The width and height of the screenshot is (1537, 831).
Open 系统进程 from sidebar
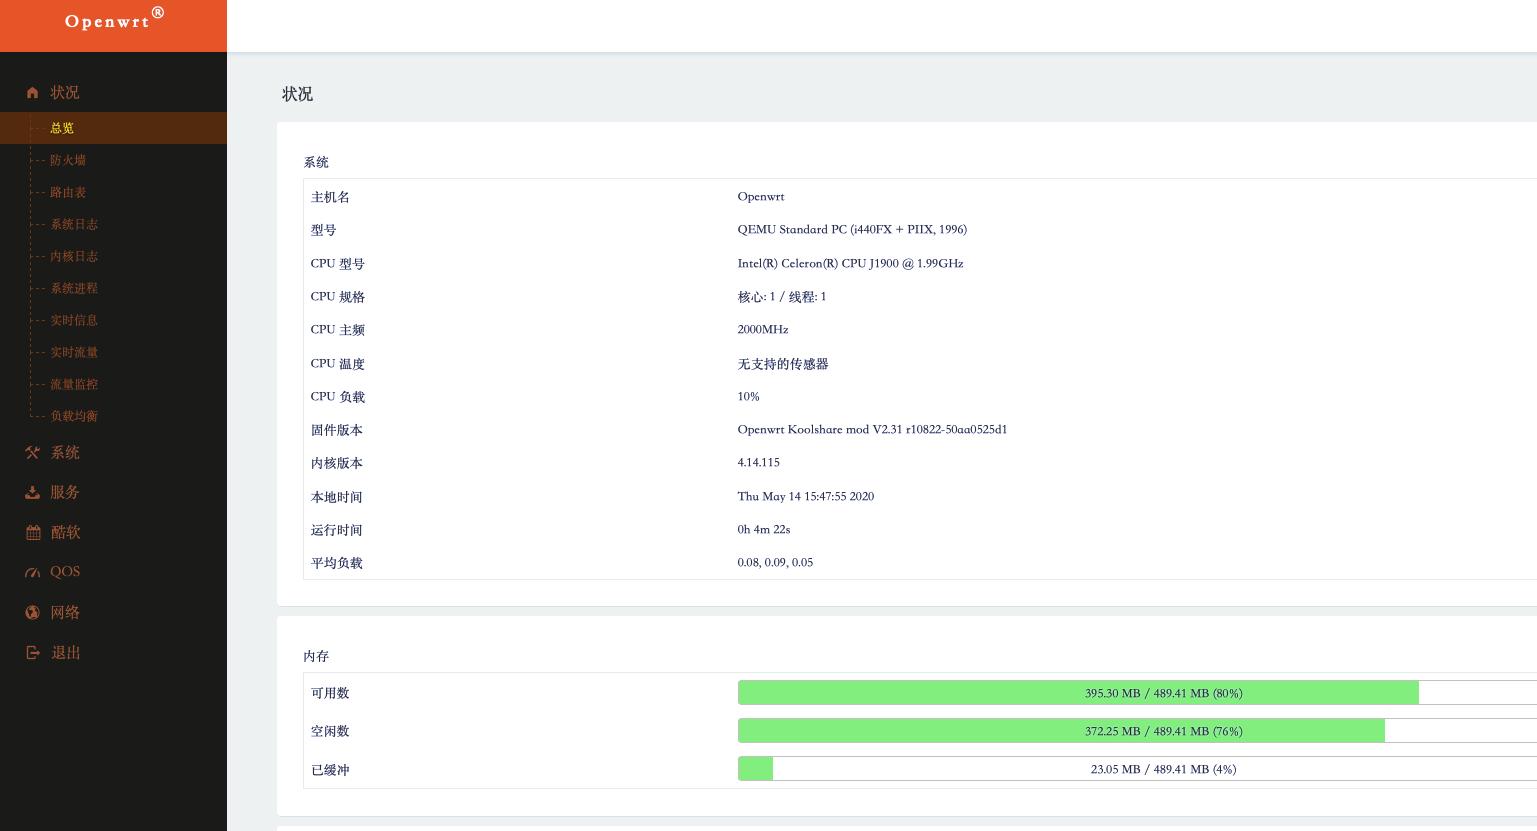74,288
